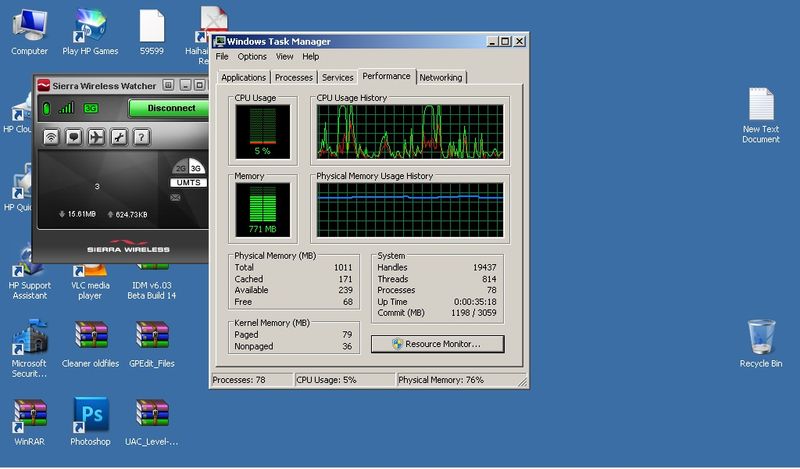Switch to the Networking tab
Viewport: 800px width, 469px height.
pos(441,78)
